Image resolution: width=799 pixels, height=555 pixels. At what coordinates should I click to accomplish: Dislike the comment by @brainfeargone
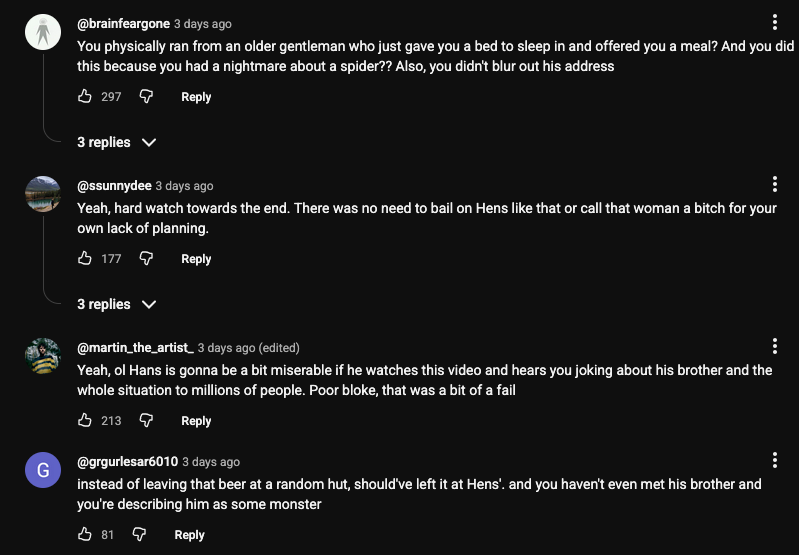146,97
